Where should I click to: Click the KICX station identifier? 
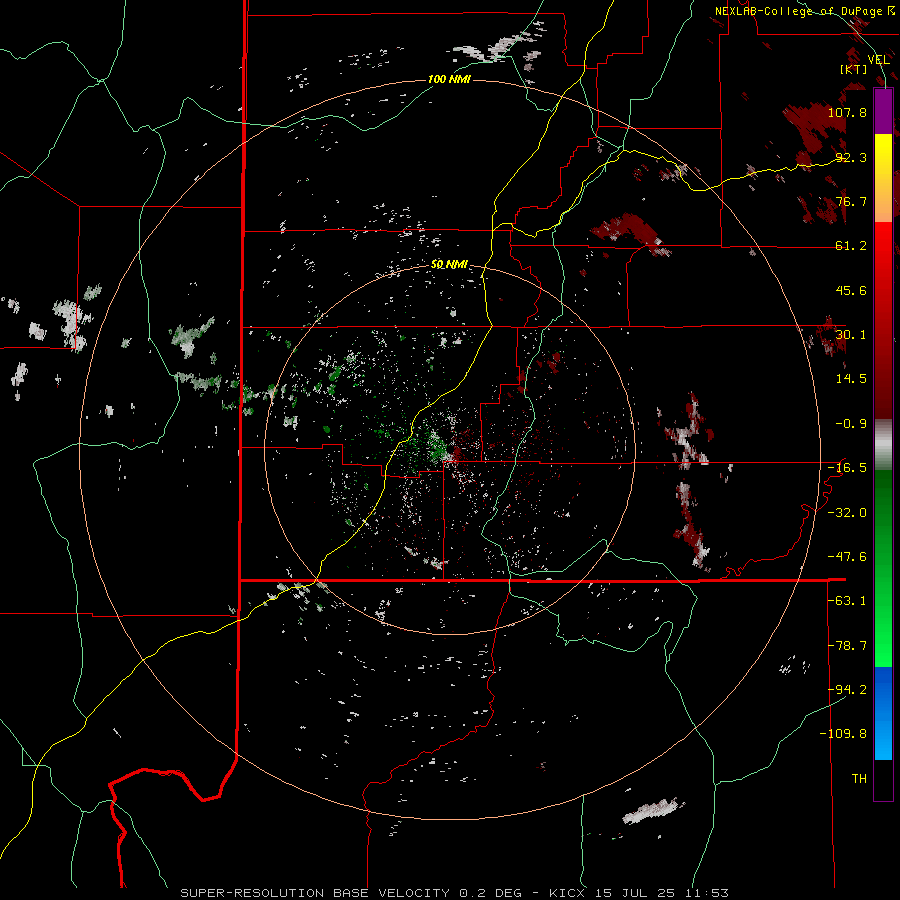(567, 893)
